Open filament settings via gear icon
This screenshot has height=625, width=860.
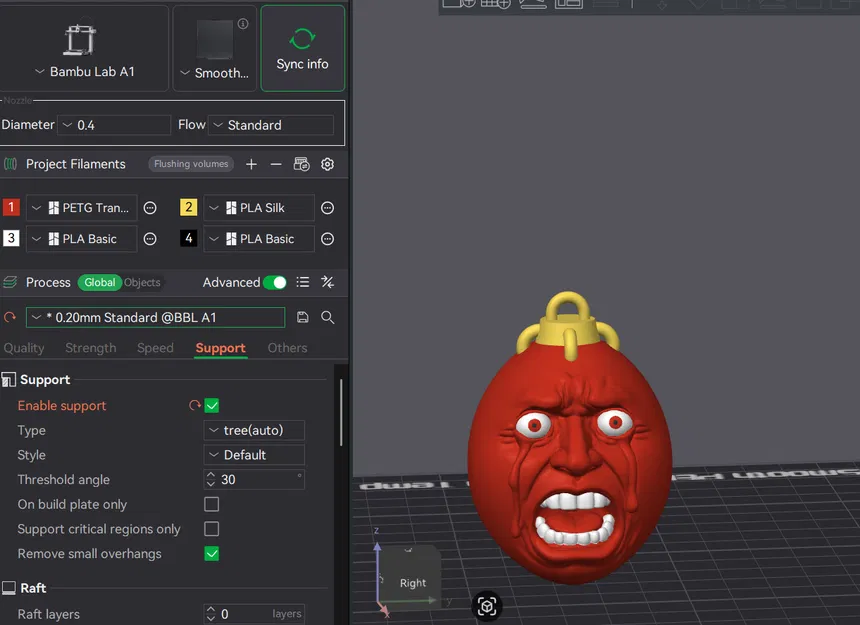coord(327,163)
